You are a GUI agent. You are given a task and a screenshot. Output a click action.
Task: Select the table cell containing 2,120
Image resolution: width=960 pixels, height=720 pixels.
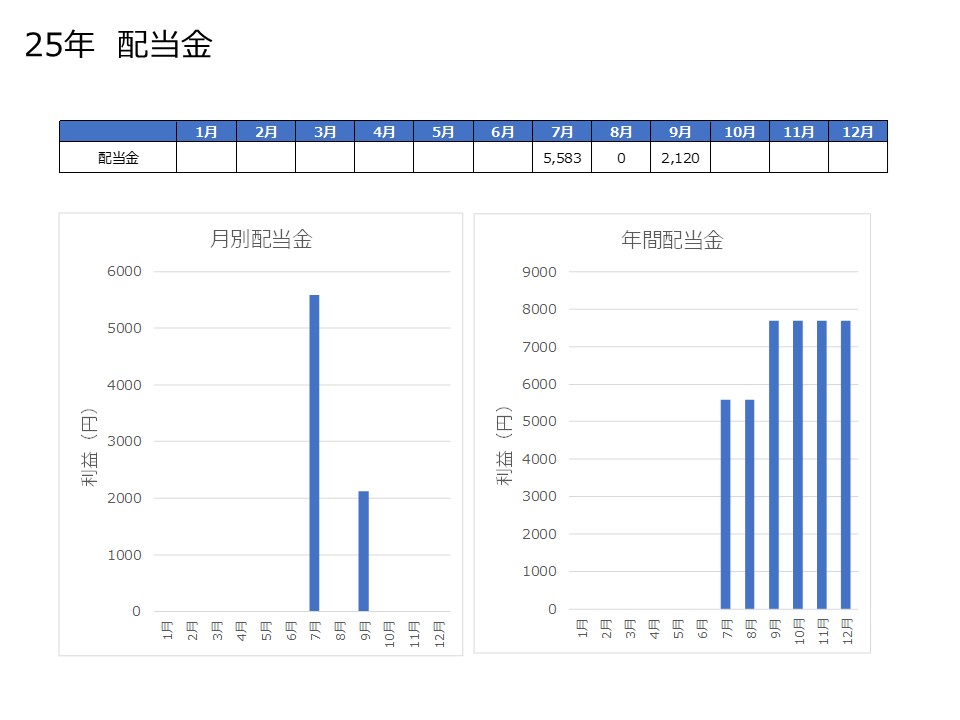coord(680,158)
